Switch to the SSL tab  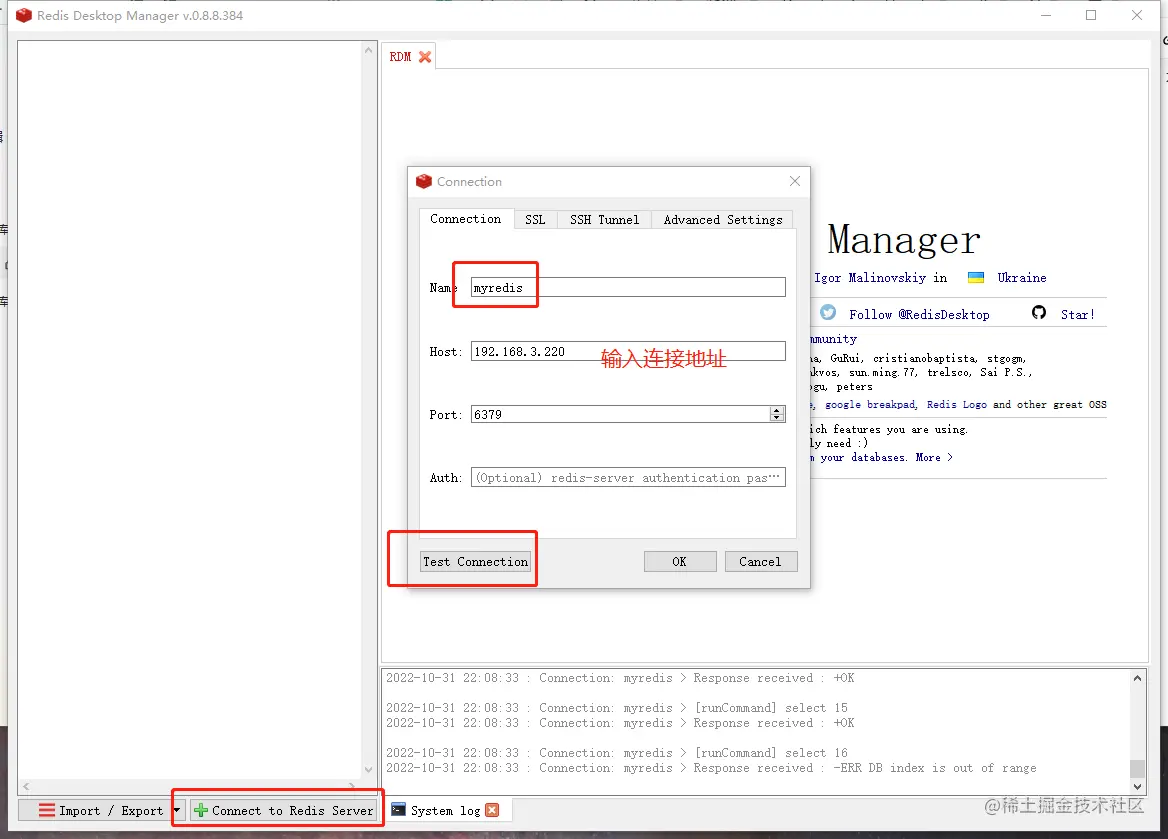(x=535, y=220)
